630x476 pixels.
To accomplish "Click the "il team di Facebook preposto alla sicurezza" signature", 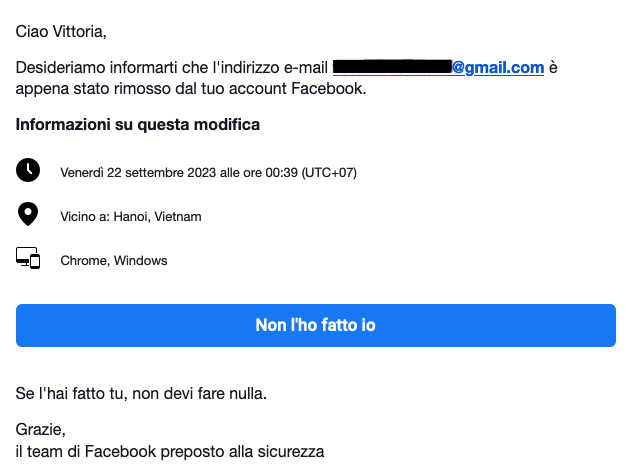I will coord(170,451).
